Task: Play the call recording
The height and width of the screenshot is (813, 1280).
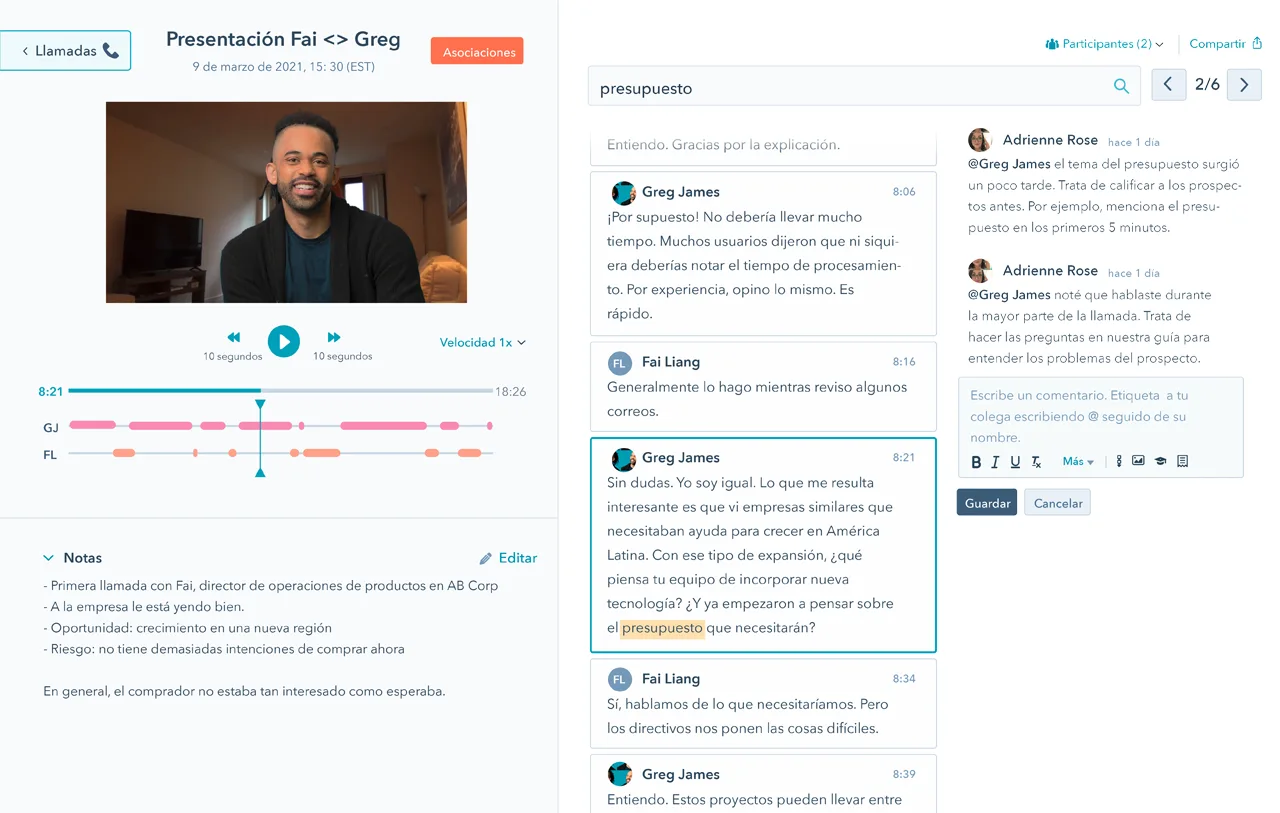Action: pos(284,341)
